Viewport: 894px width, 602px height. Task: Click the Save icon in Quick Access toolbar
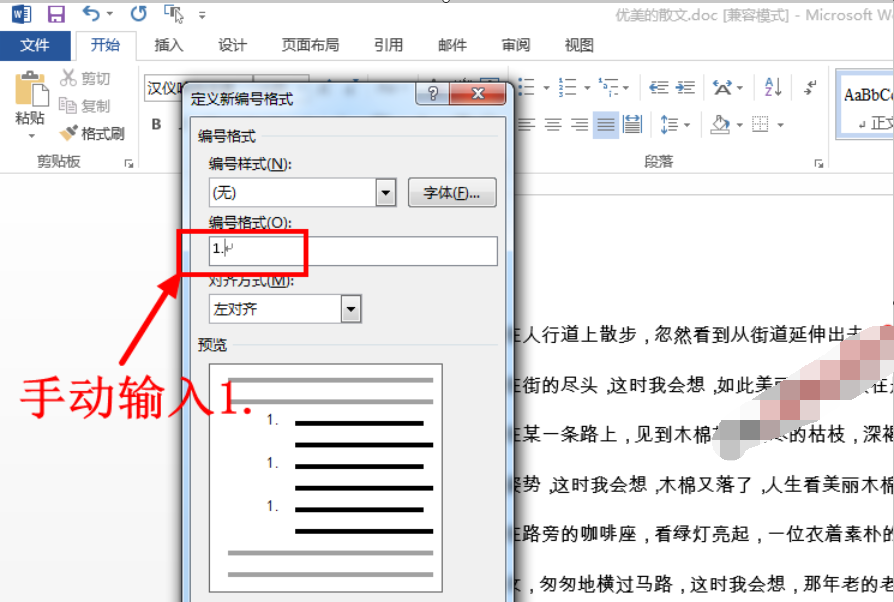coord(55,13)
